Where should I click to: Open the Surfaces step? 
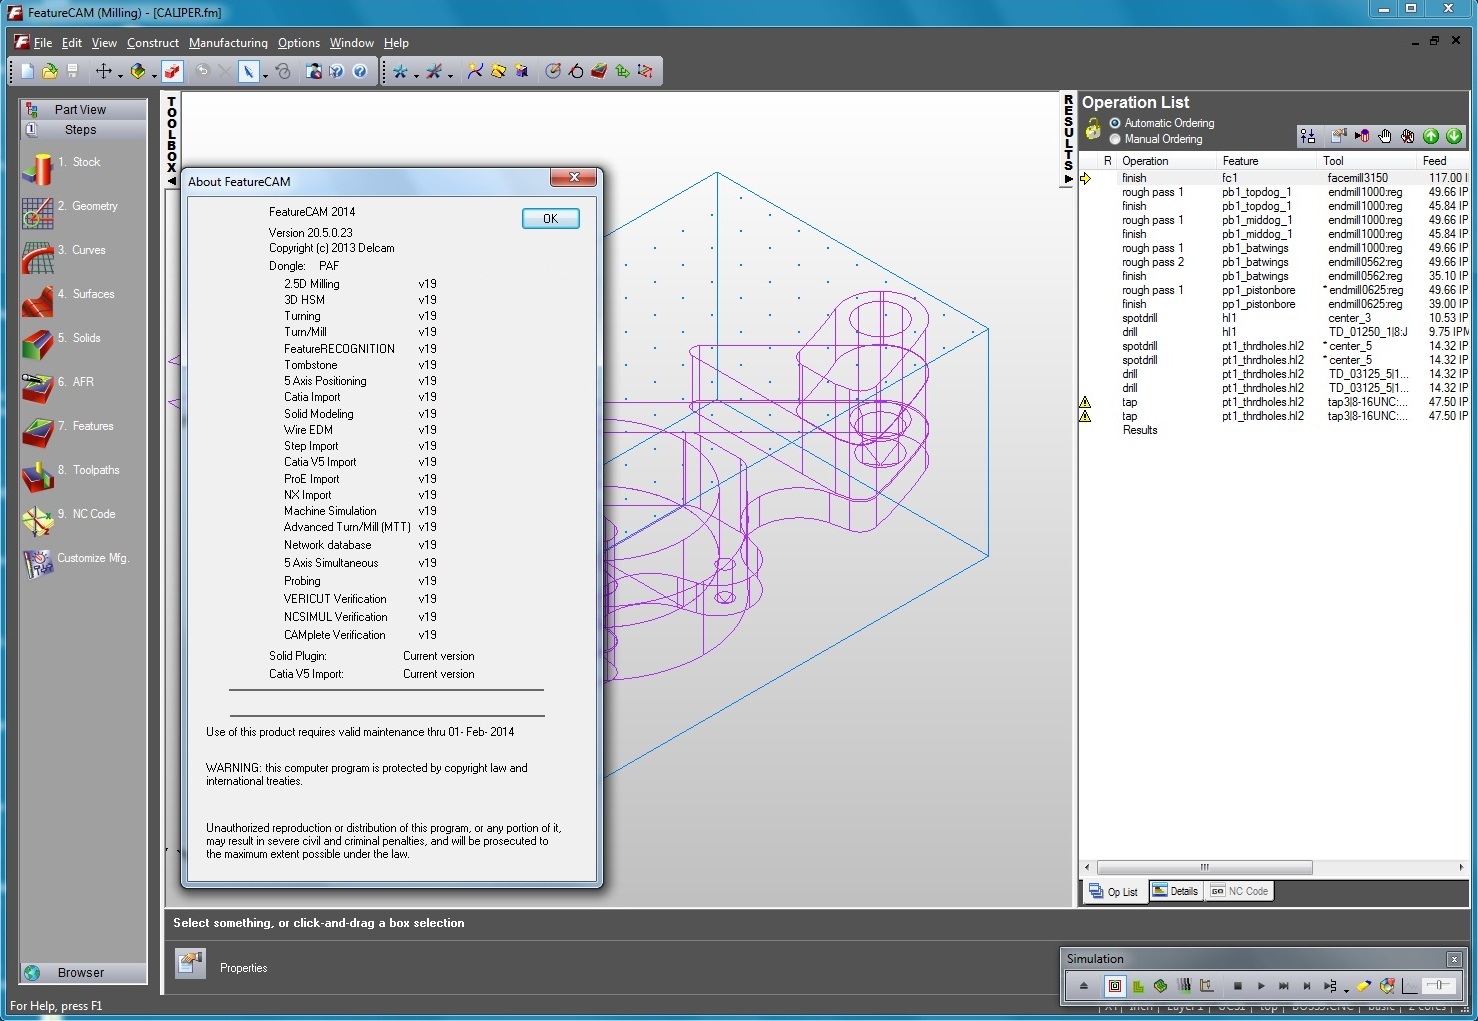(68, 300)
